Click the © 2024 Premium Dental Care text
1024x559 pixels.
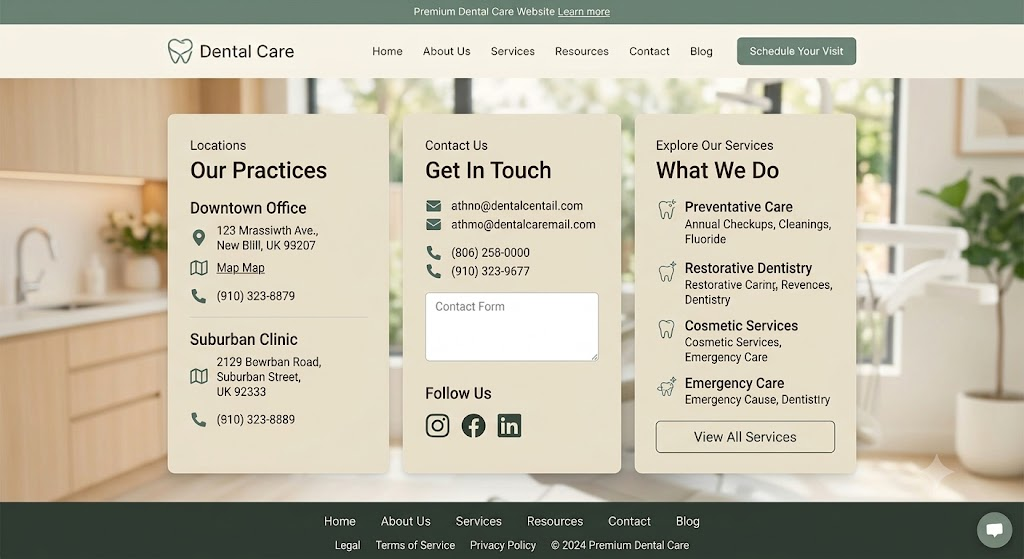[620, 545]
